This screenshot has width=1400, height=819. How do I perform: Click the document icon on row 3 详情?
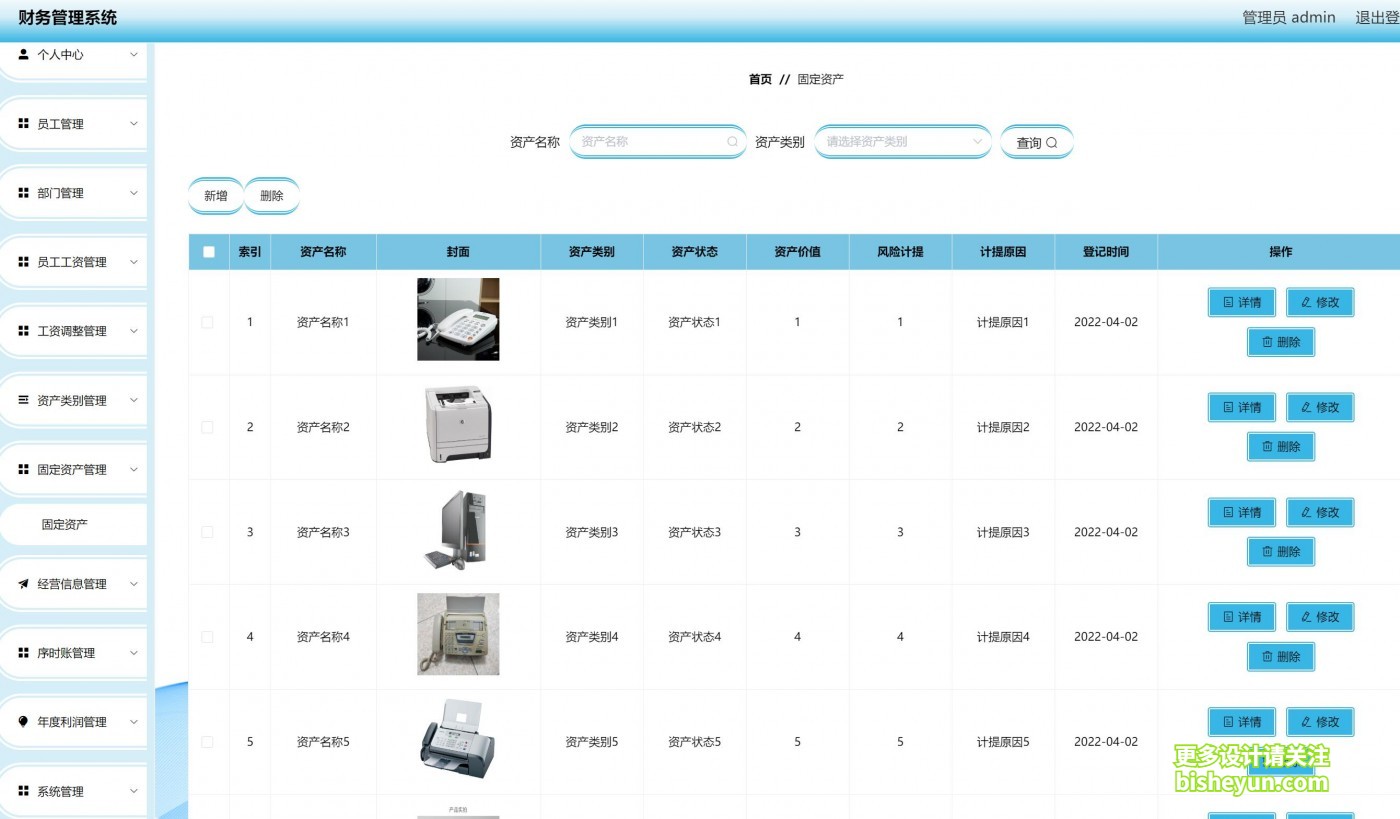(x=1228, y=512)
